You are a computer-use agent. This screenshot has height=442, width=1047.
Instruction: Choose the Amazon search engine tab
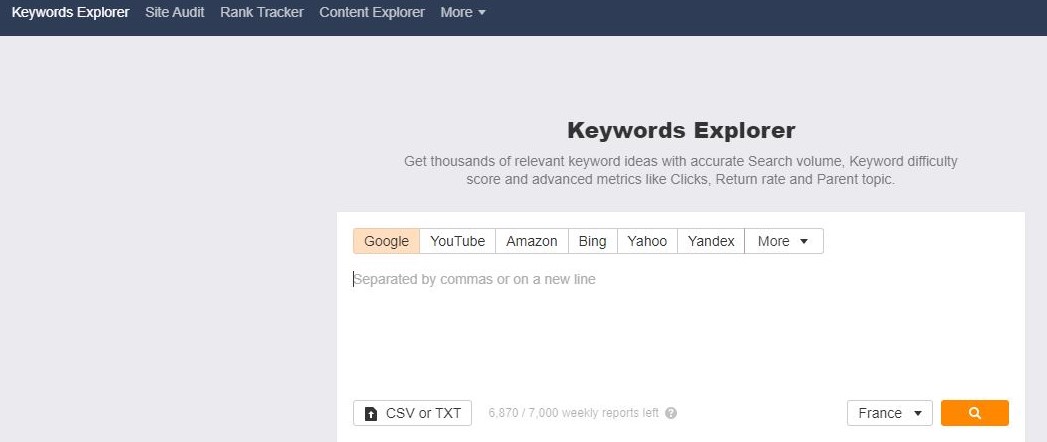tap(532, 241)
